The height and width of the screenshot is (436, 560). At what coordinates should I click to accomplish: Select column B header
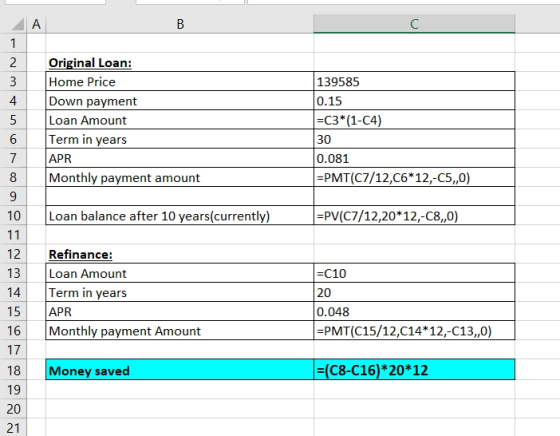[180, 24]
